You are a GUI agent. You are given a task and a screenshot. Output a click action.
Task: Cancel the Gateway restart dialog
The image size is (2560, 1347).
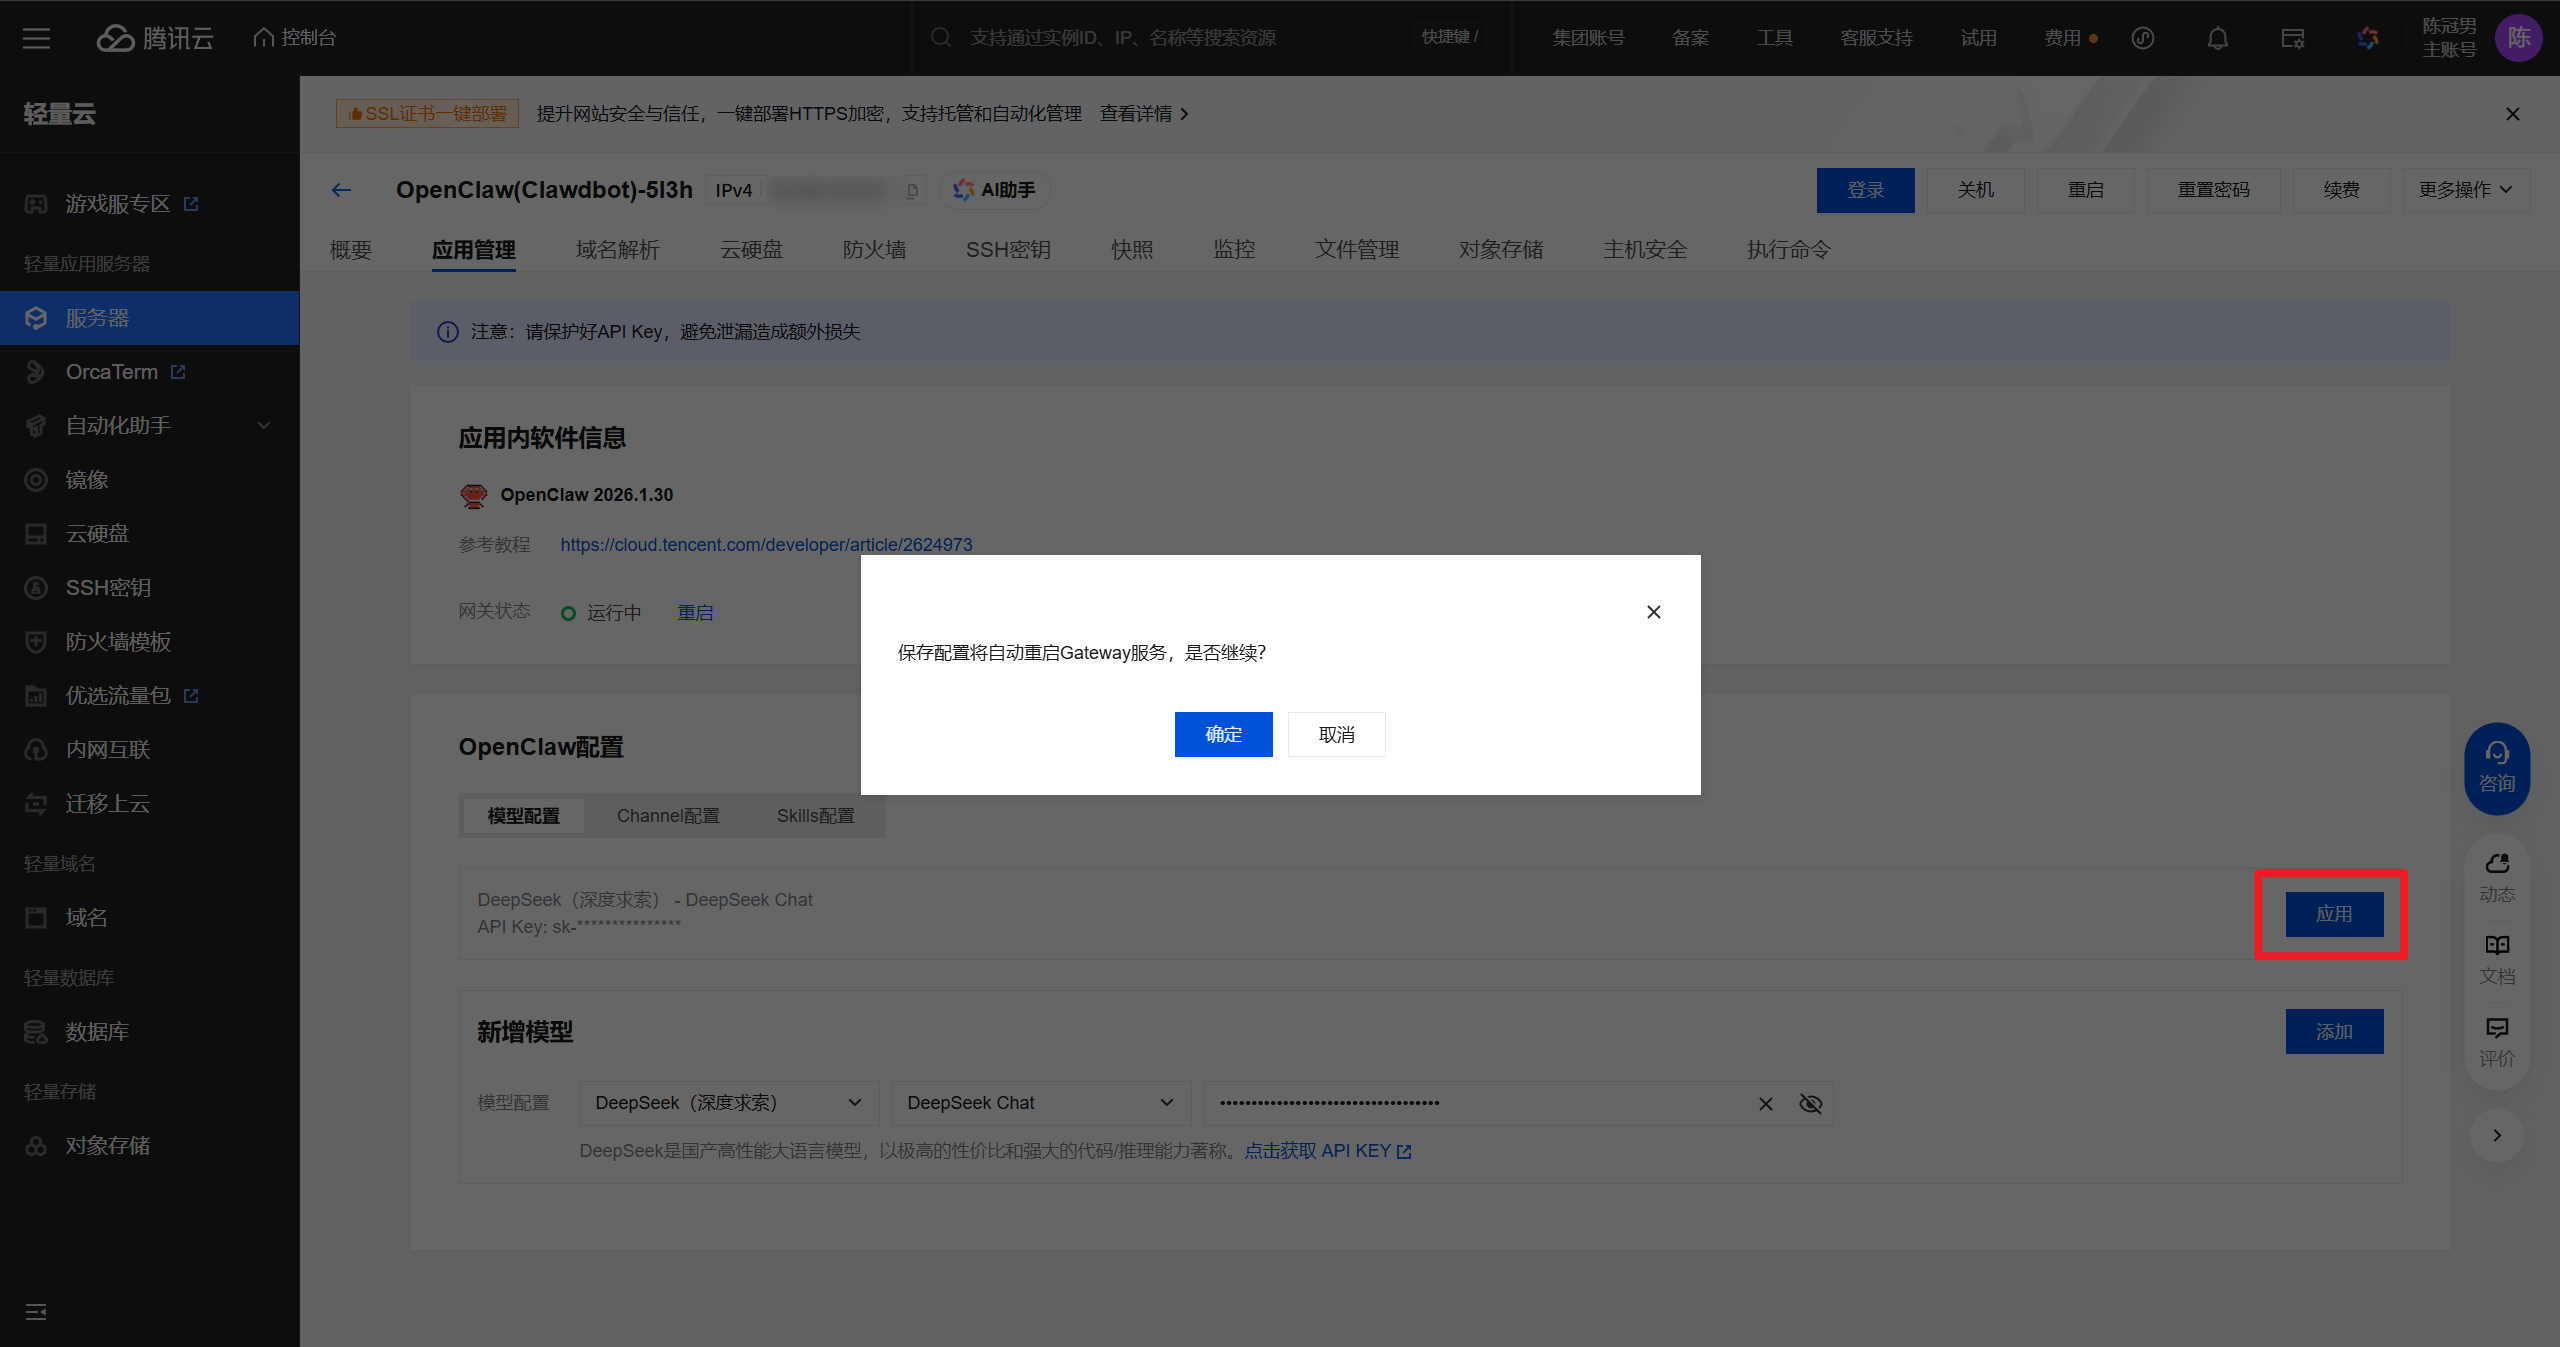[1336, 734]
